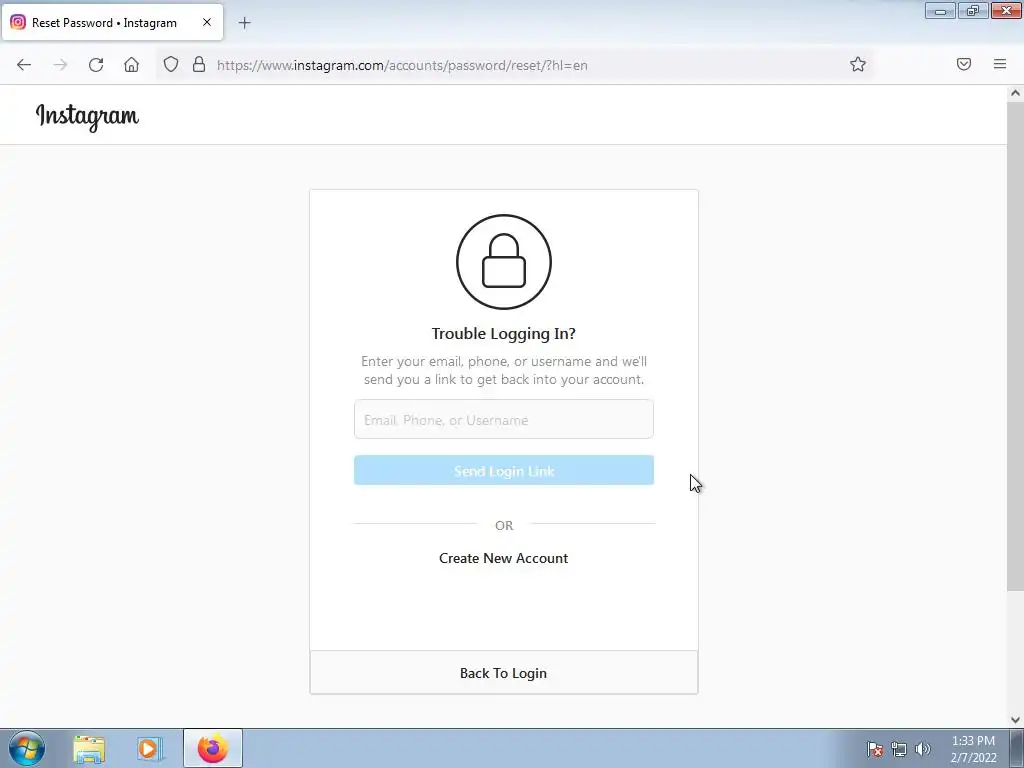Close the Reset Password tab with its X
This screenshot has width=1024, height=768.
[x=207, y=22]
